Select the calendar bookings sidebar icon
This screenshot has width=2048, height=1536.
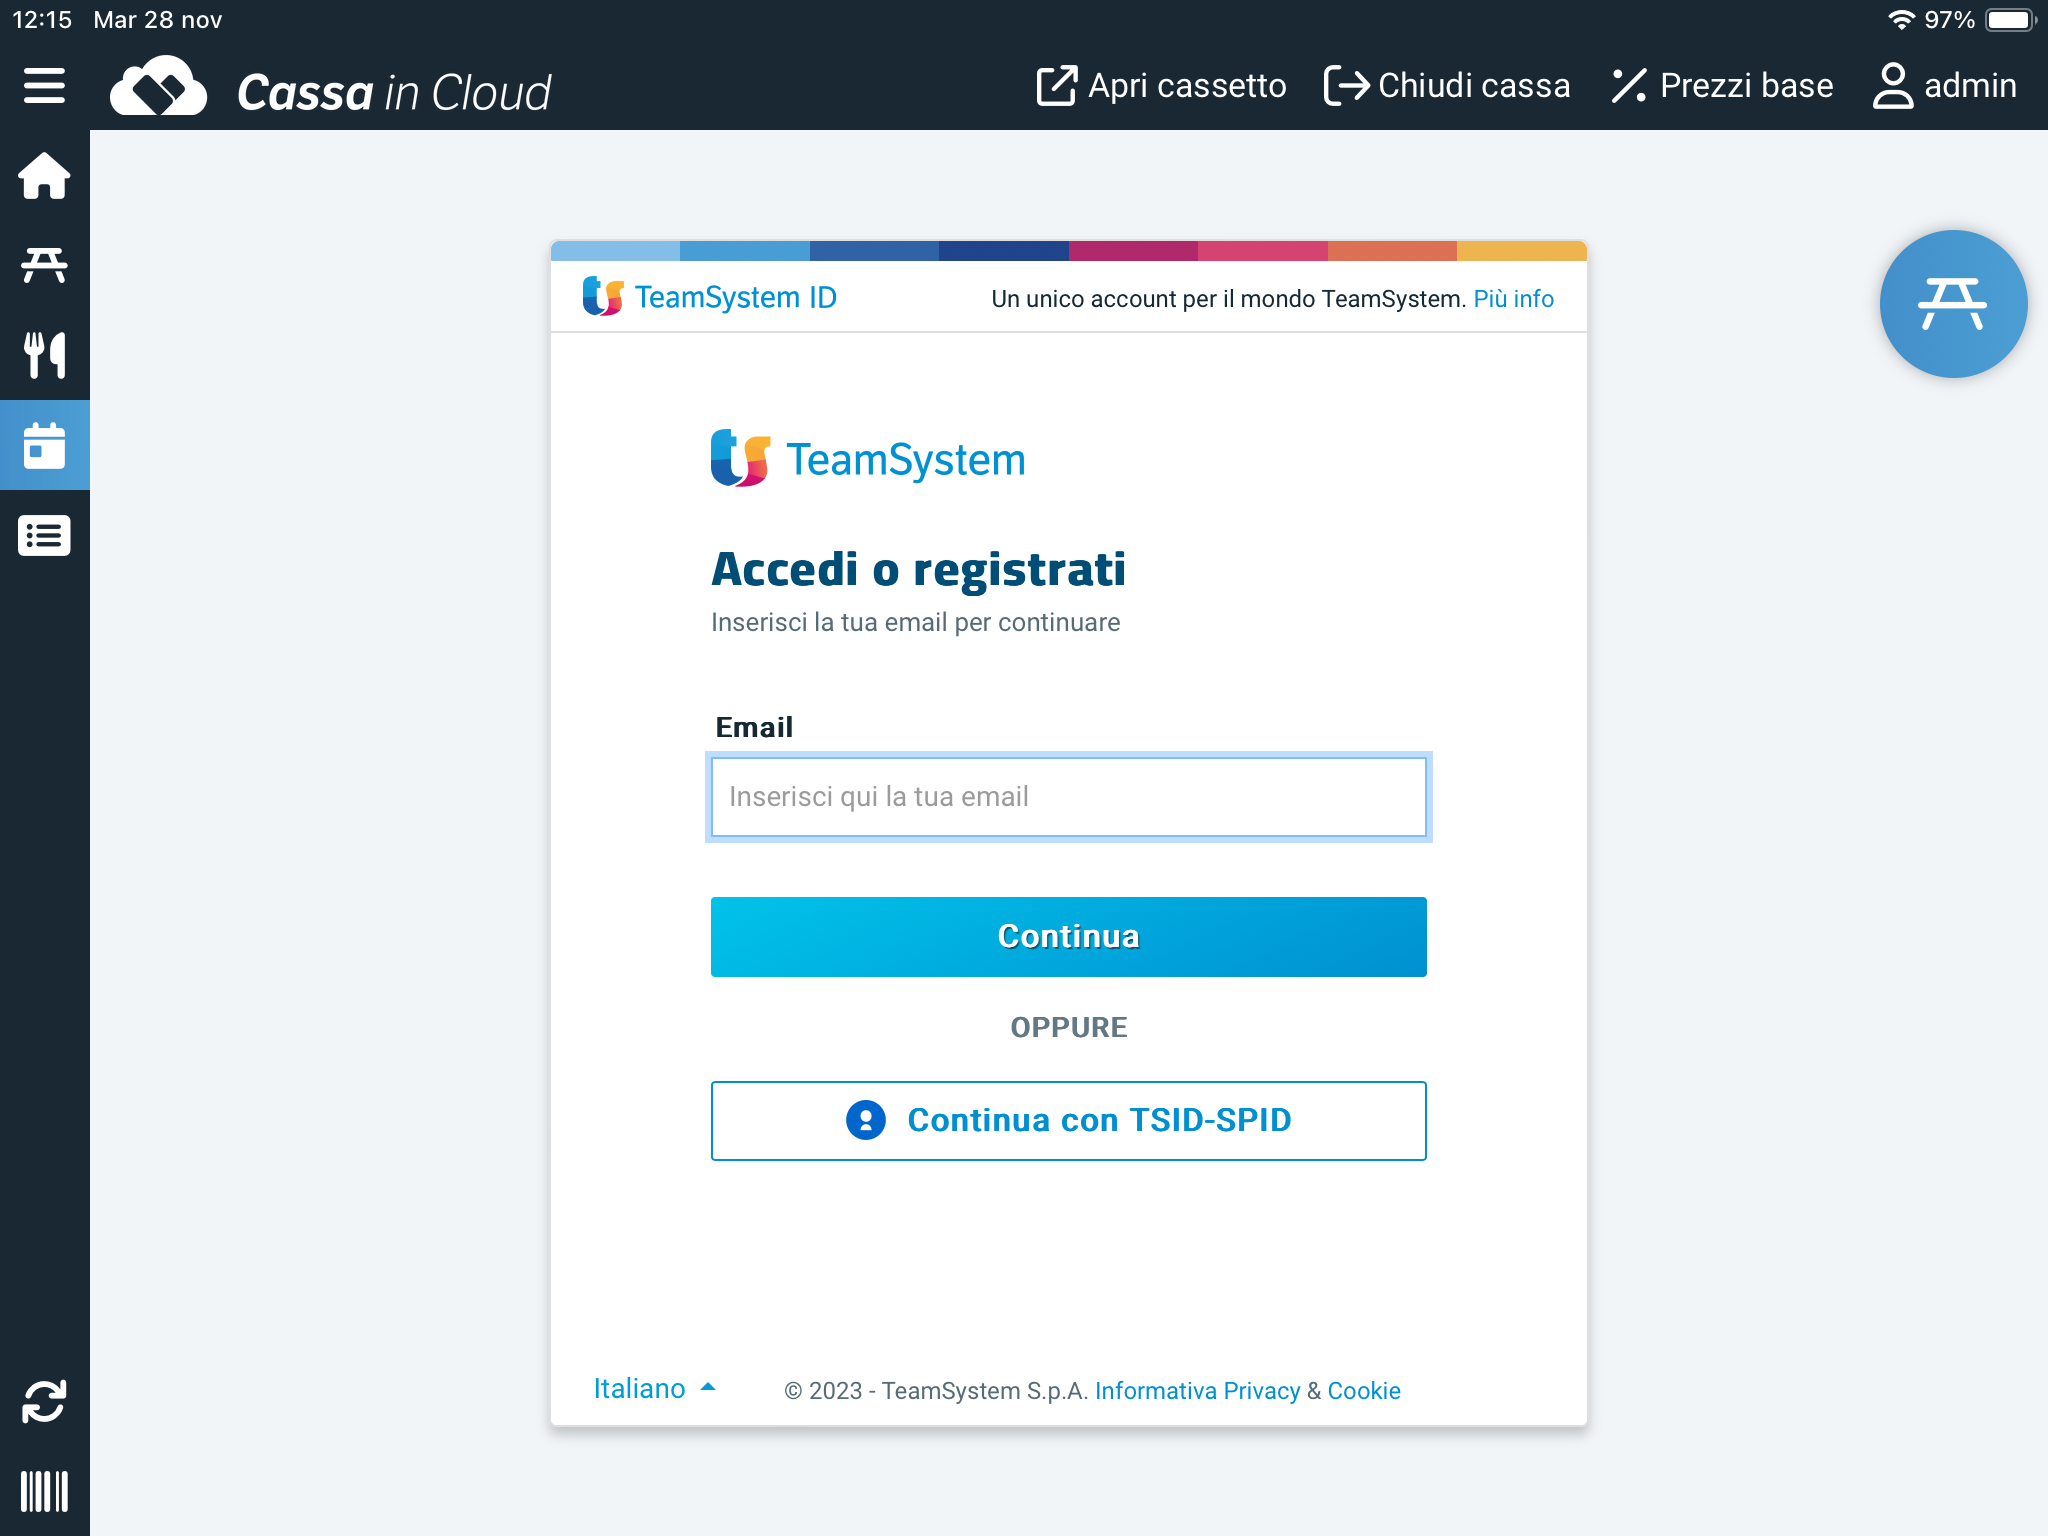click(44, 445)
